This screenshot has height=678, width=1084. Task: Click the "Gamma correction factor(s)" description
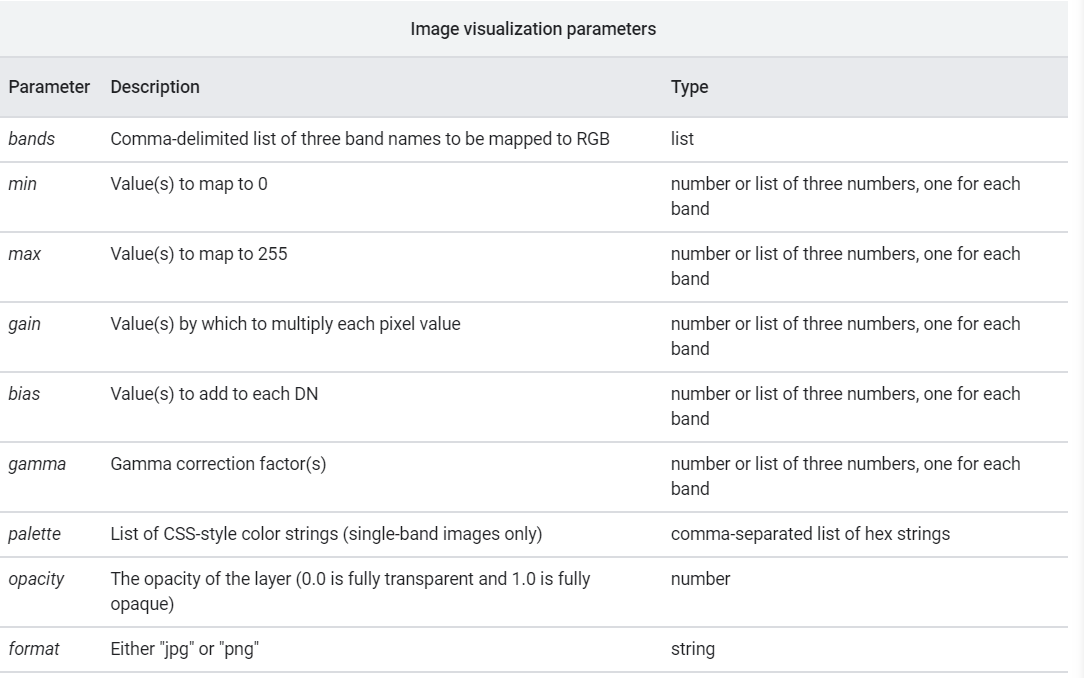click(x=219, y=464)
